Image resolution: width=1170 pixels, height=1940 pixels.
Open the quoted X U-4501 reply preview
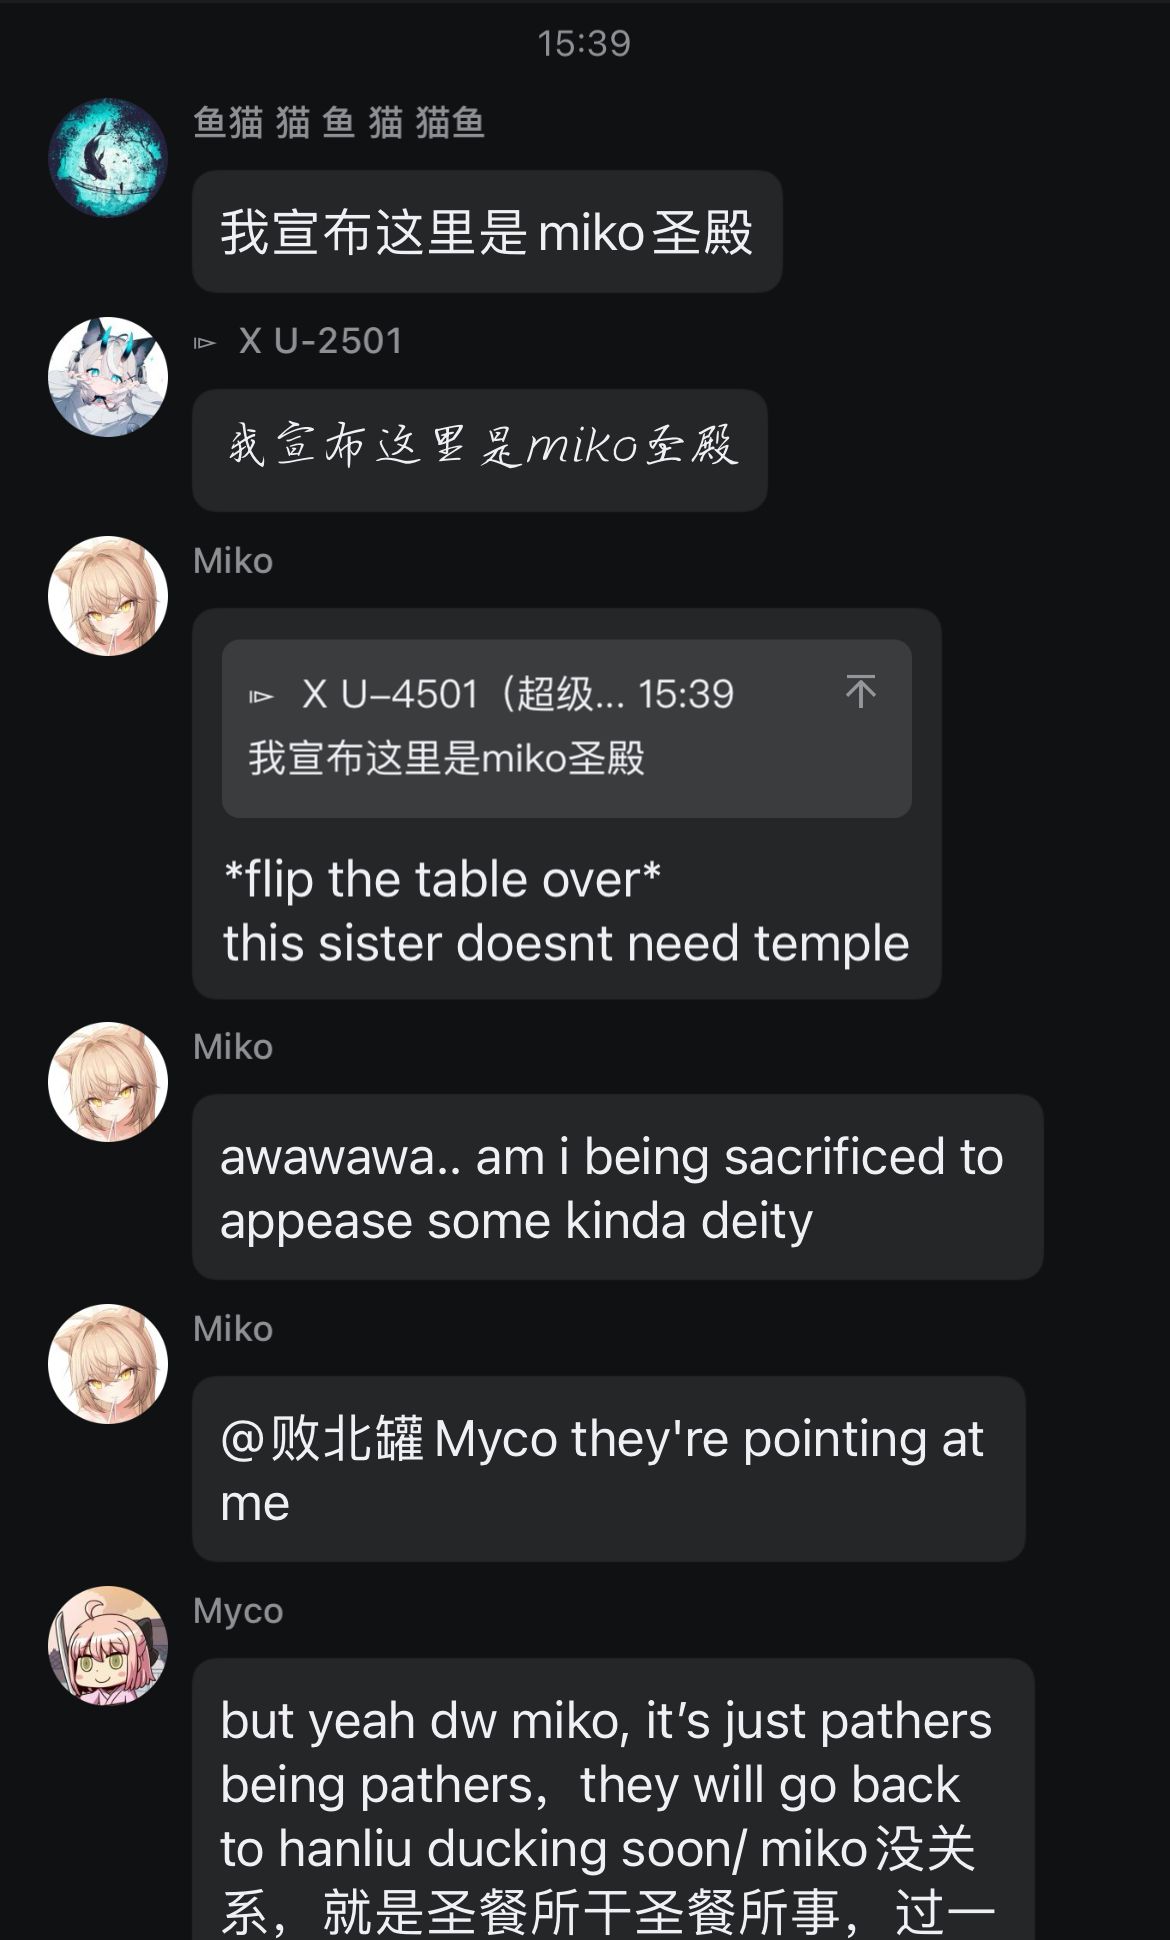(567, 728)
